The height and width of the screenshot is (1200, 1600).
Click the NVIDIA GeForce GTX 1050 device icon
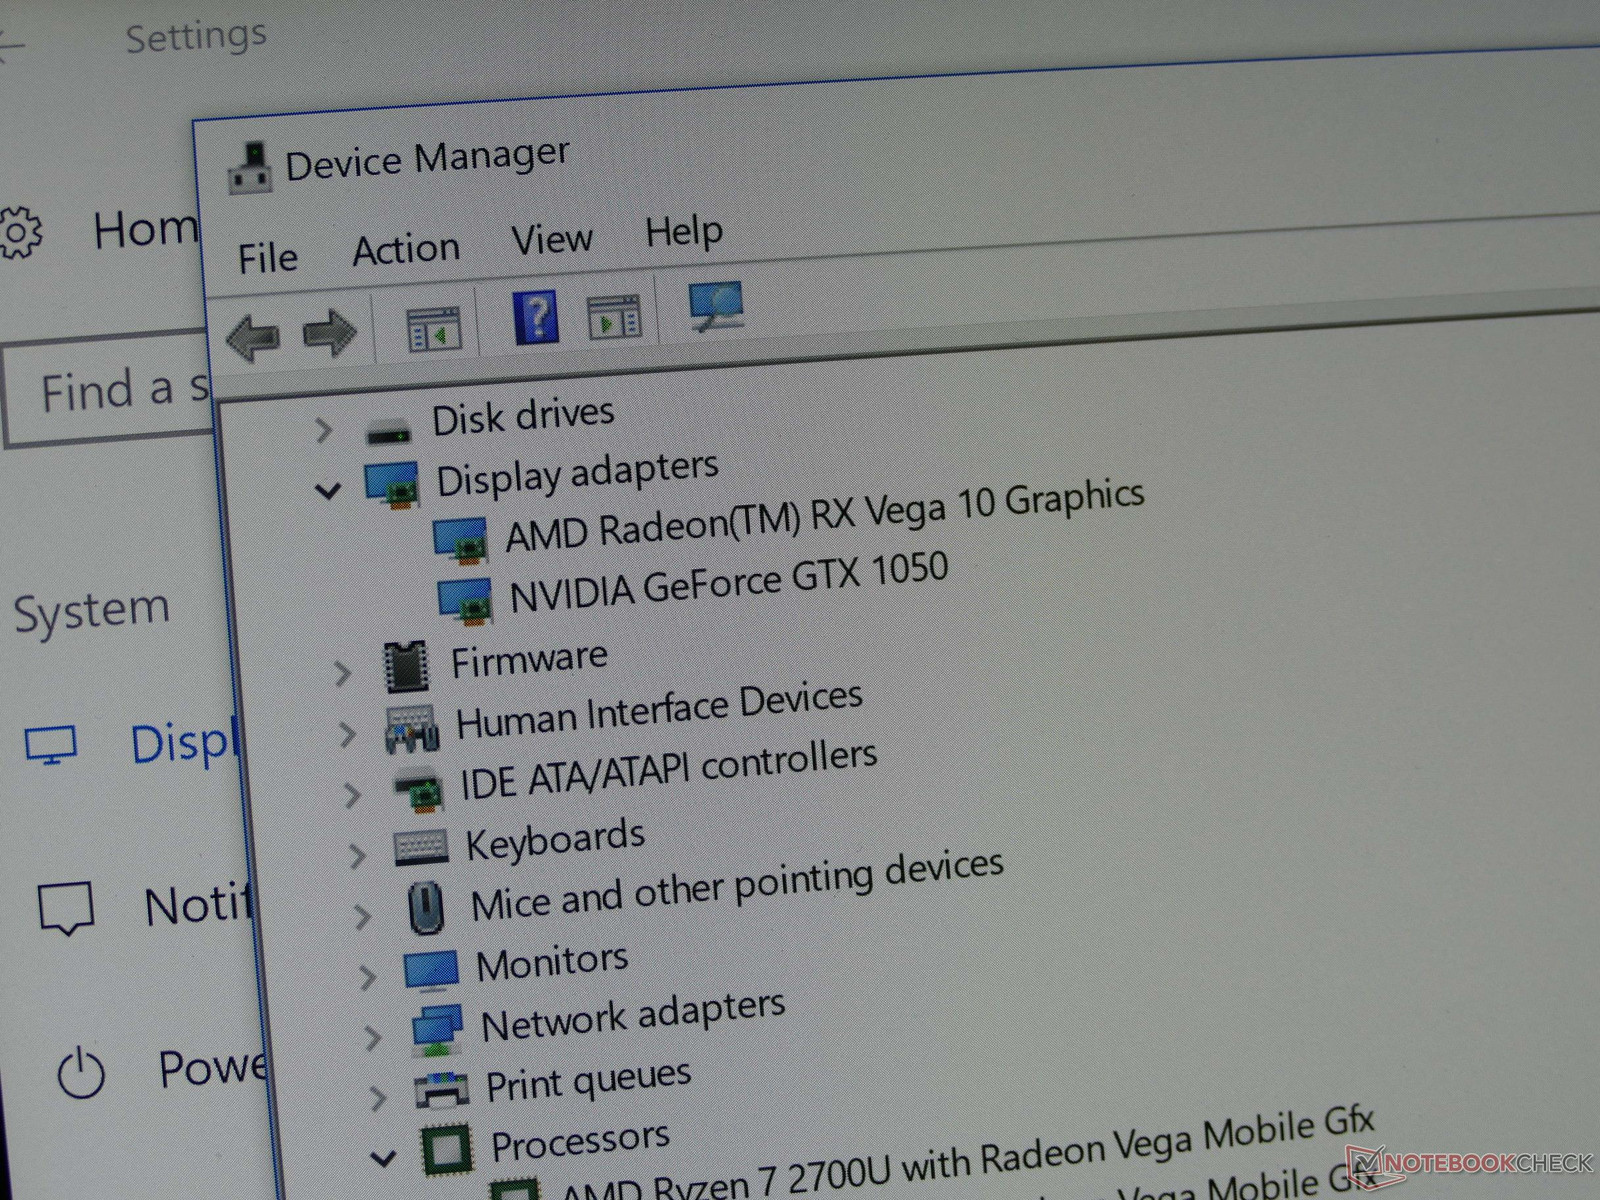point(465,600)
